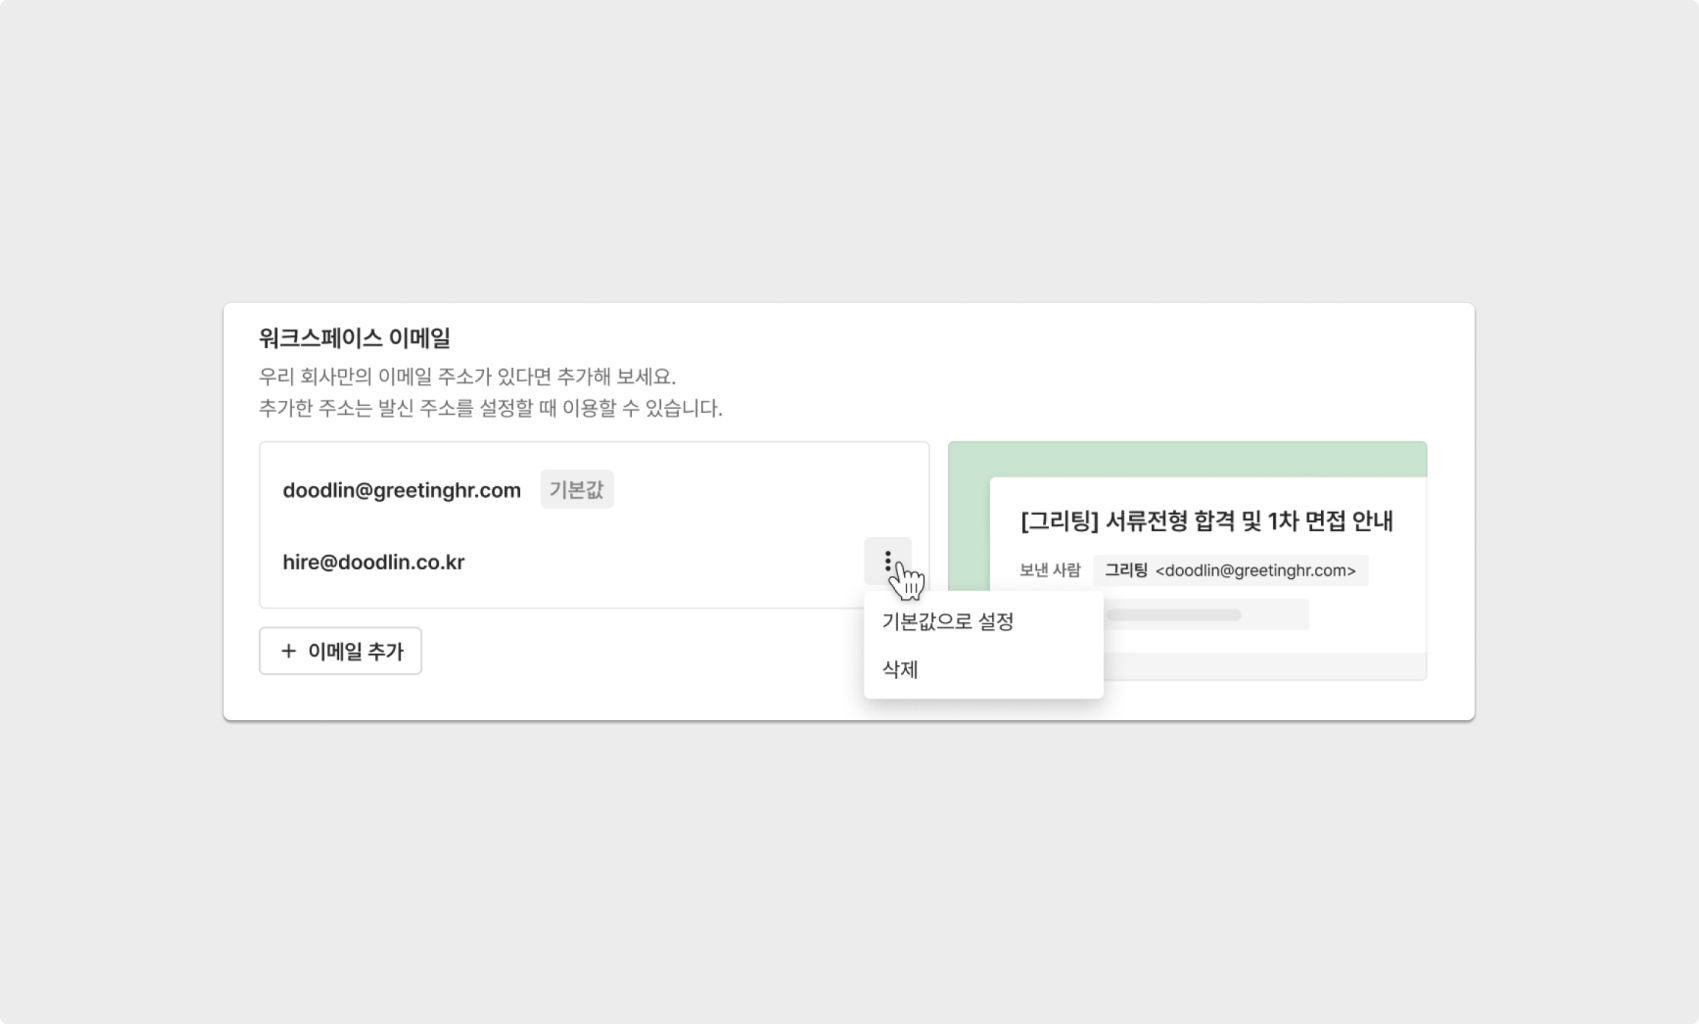1699x1024 pixels.
Task: Click the '워크스페이스 이메일' heading
Action: (354, 338)
